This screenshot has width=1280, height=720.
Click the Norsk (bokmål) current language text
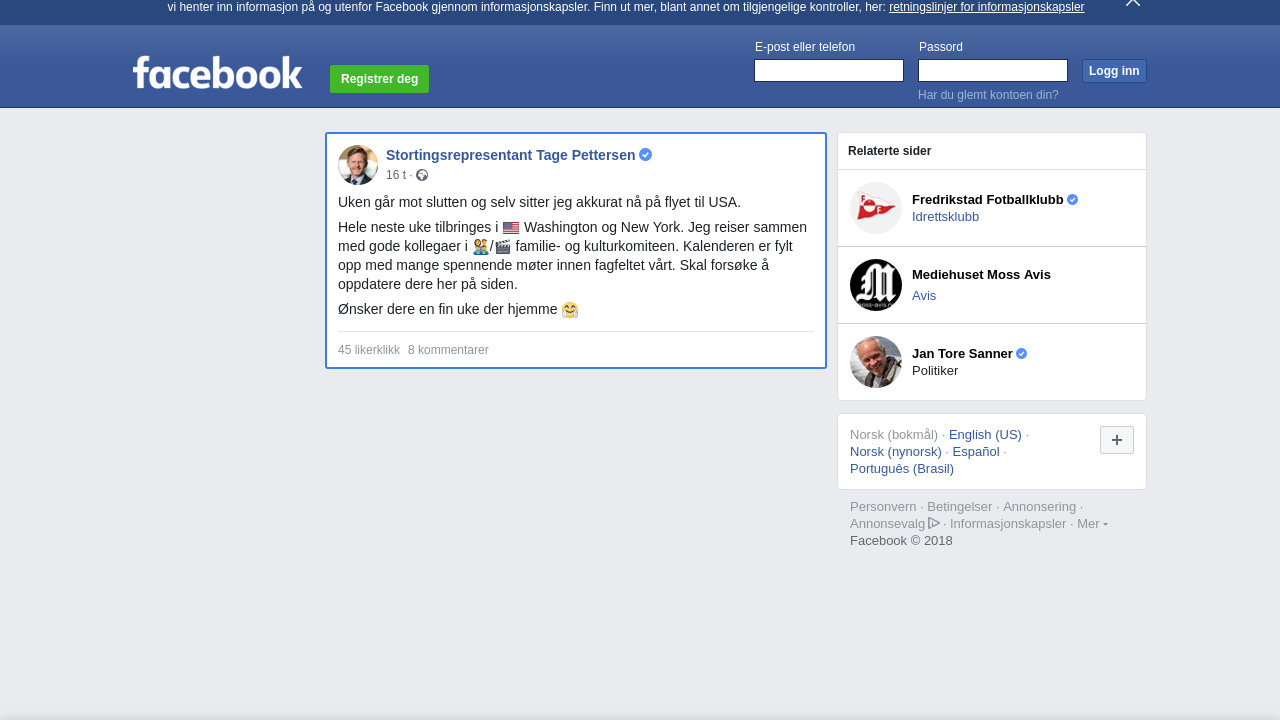894,435
